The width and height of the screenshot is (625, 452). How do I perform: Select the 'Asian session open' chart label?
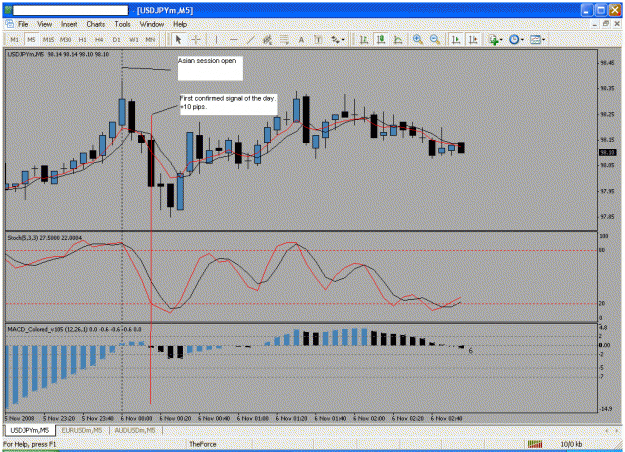[x=210, y=68]
